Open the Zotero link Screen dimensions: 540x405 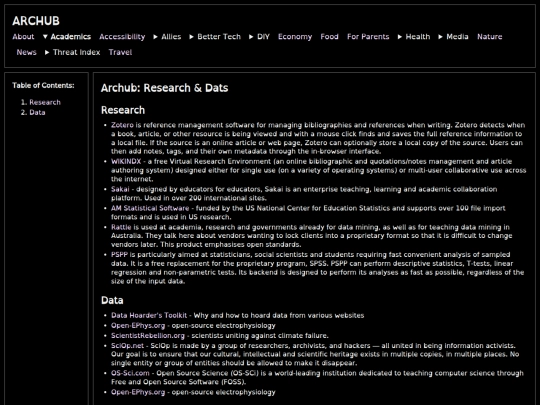point(122,125)
